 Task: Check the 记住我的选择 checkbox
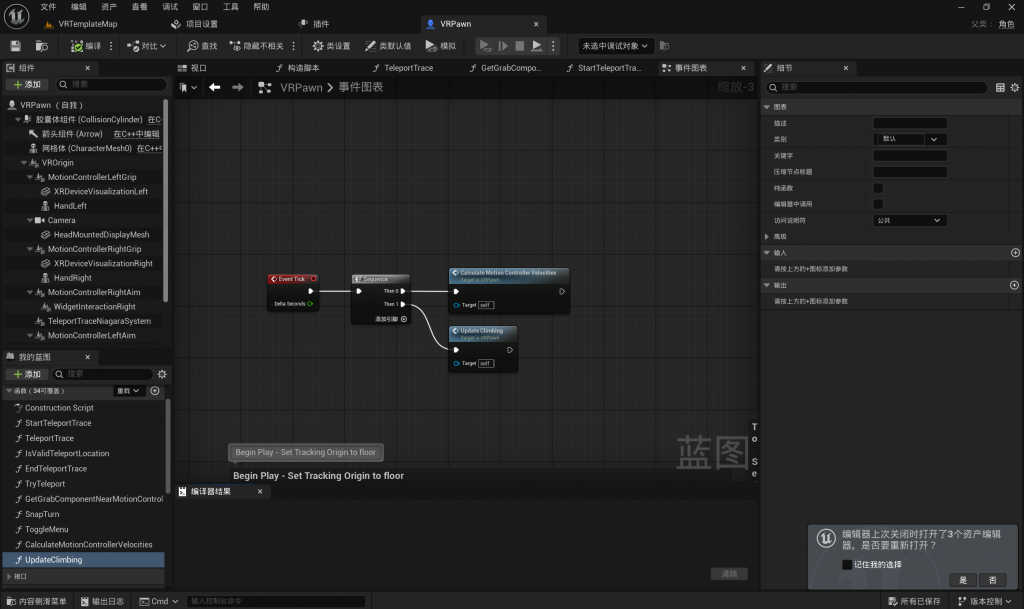847,565
